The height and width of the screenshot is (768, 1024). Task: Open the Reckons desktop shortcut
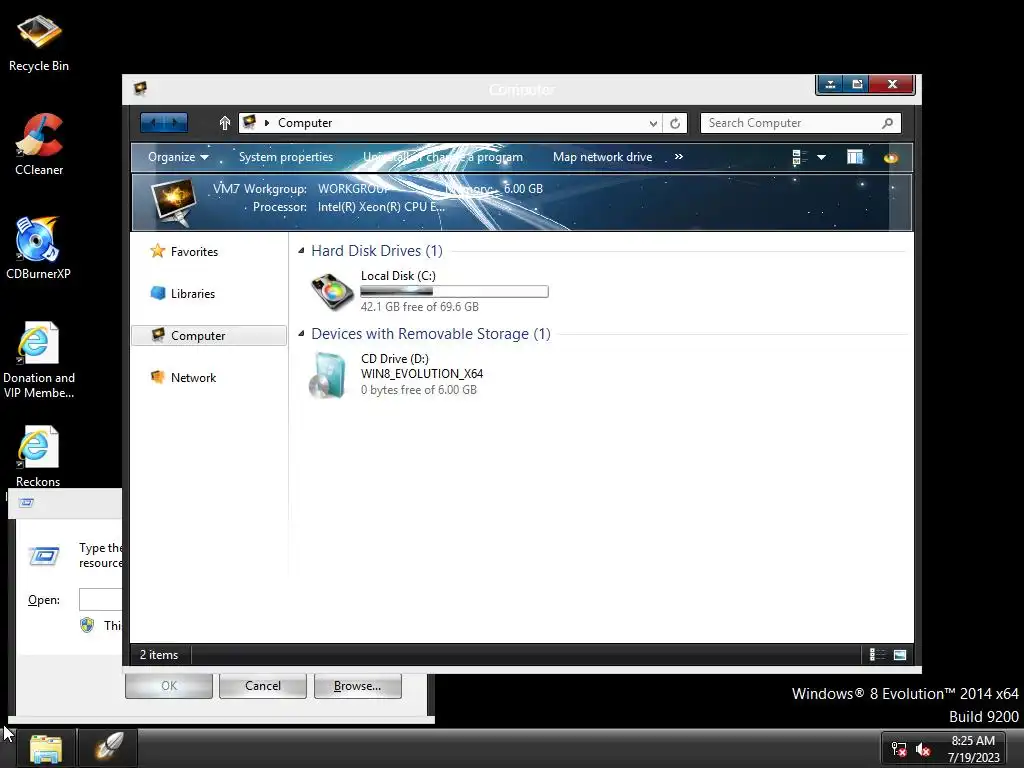coord(38,456)
